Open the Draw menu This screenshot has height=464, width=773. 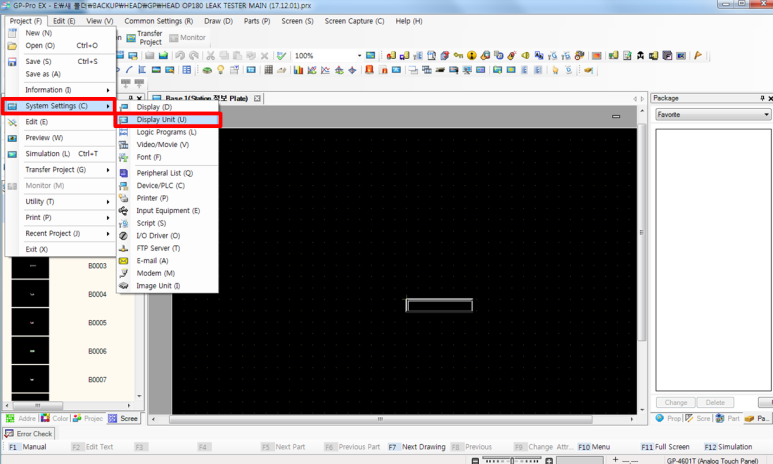(x=218, y=21)
